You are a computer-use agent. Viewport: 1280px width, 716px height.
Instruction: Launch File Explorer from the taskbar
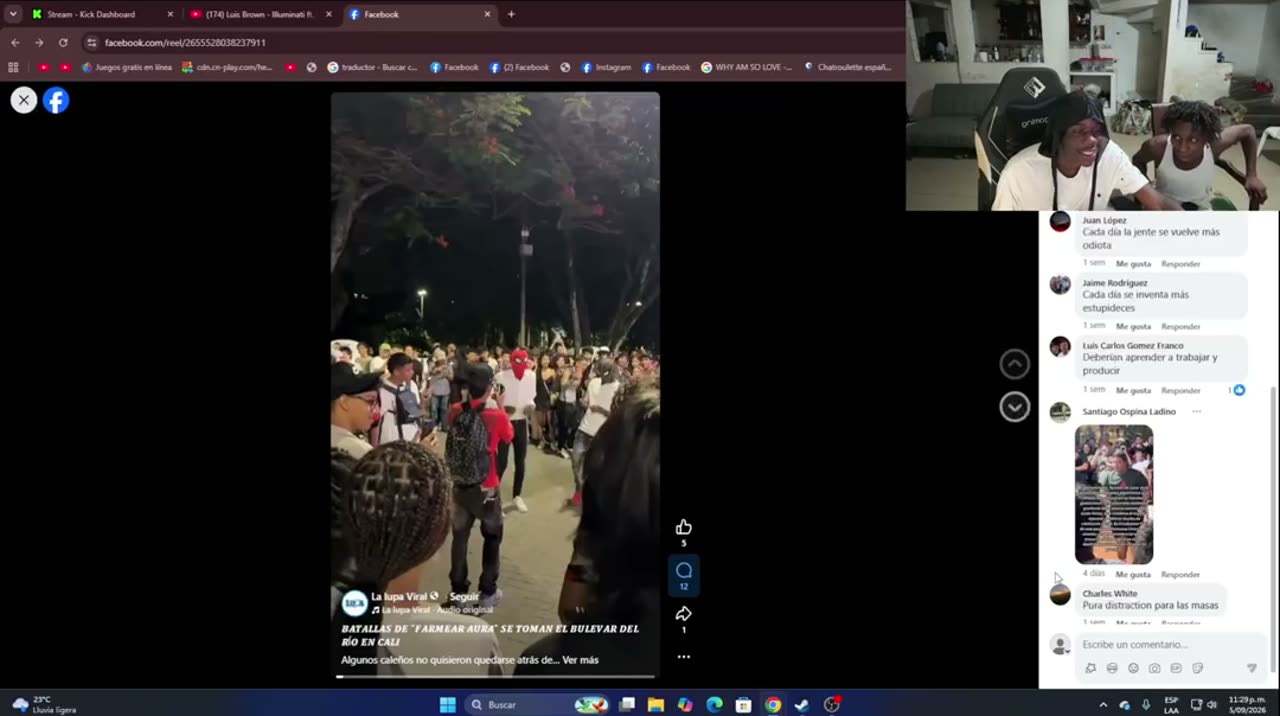656,704
